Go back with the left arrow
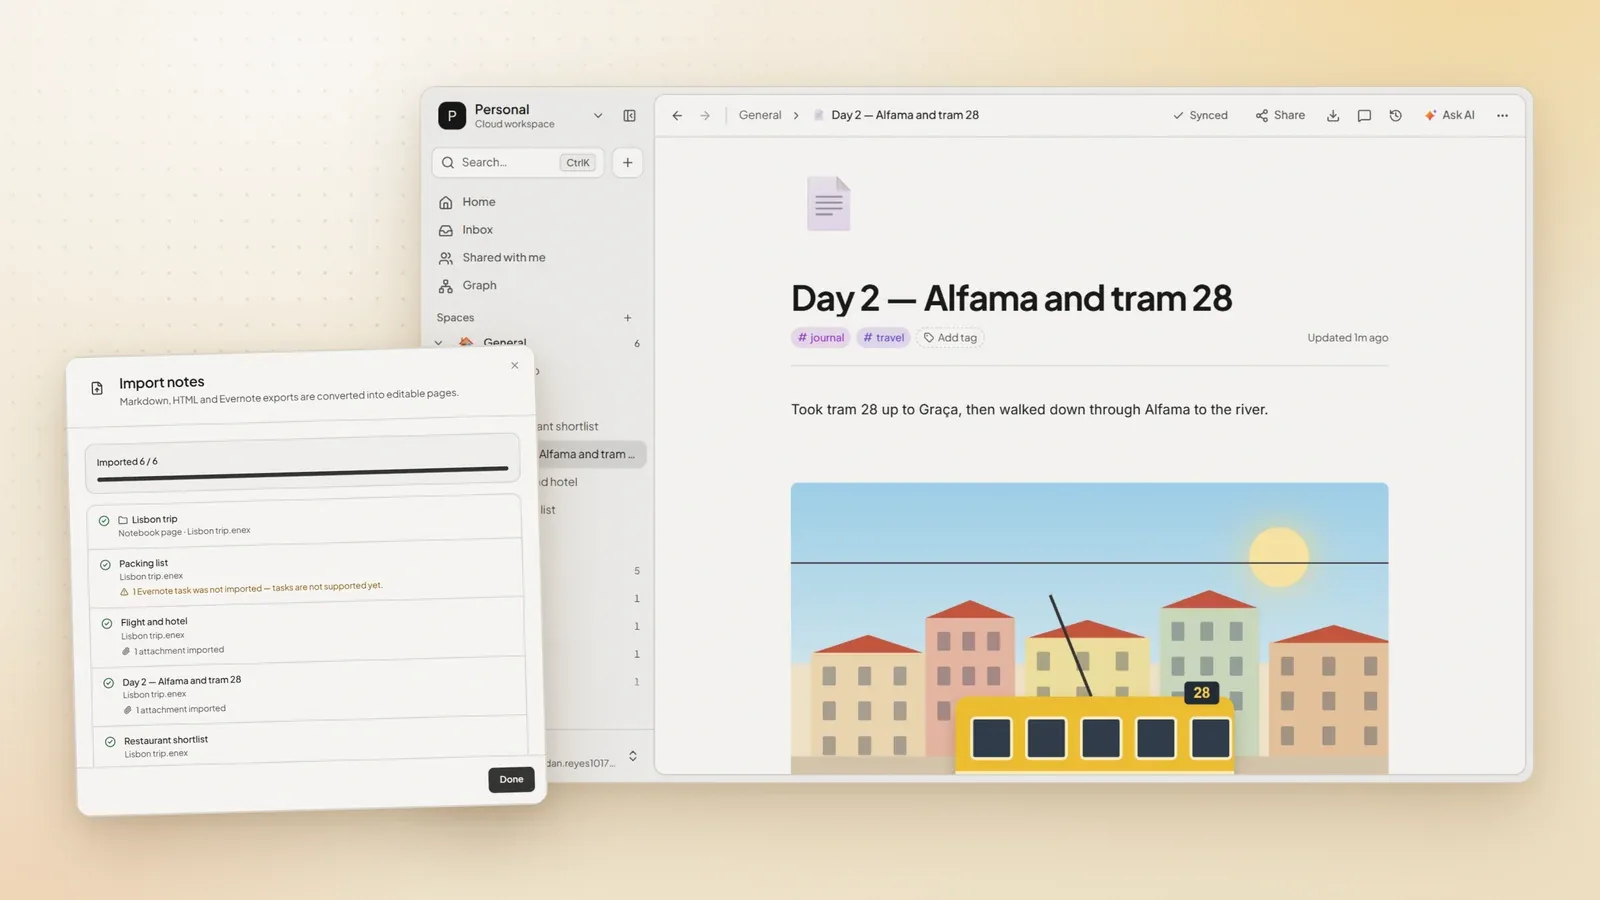 (677, 116)
